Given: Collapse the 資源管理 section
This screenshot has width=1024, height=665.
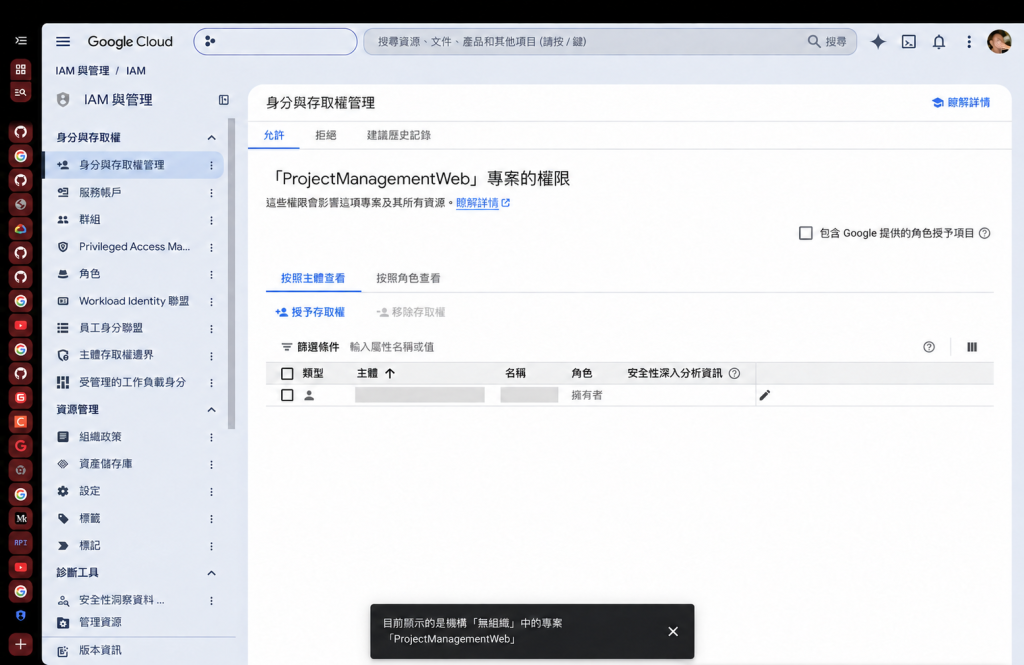Looking at the screenshot, I should [x=211, y=410].
